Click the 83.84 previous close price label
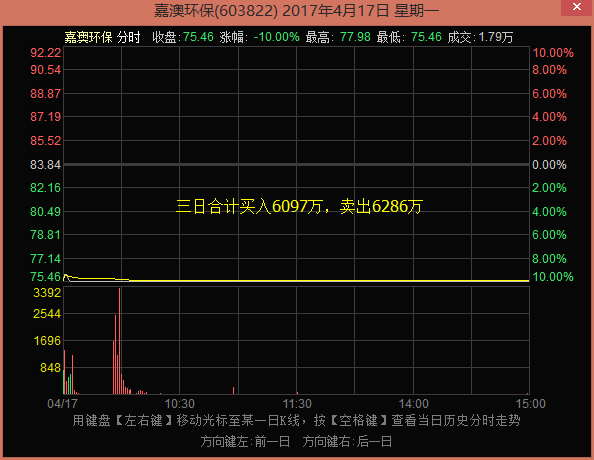This screenshot has height=460, width=594. [45, 165]
